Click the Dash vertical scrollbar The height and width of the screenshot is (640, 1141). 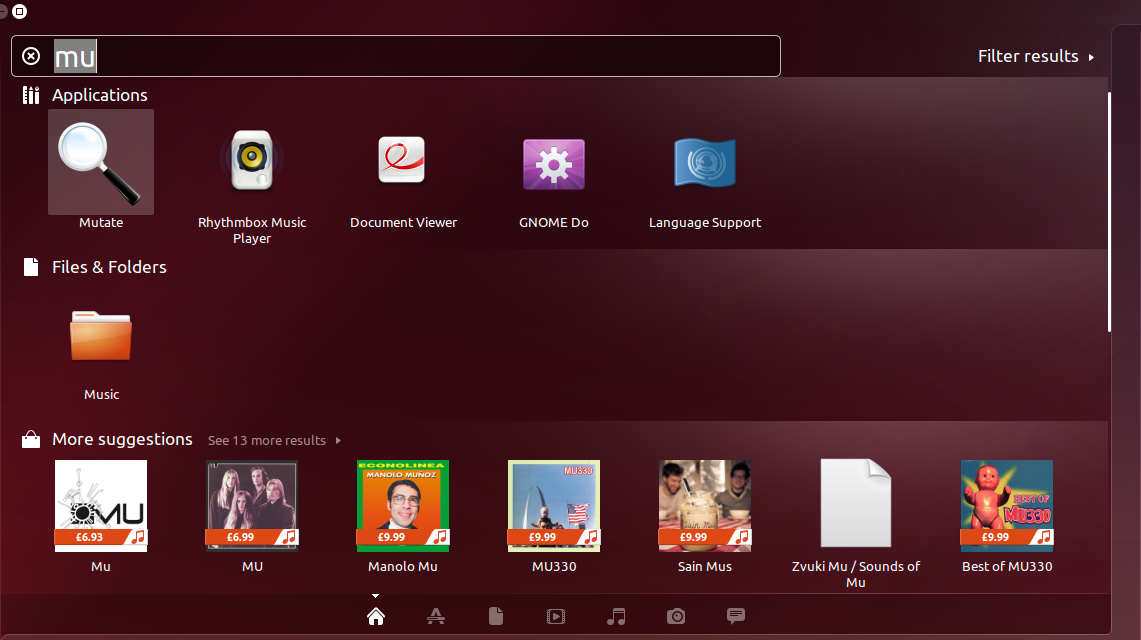1110,212
